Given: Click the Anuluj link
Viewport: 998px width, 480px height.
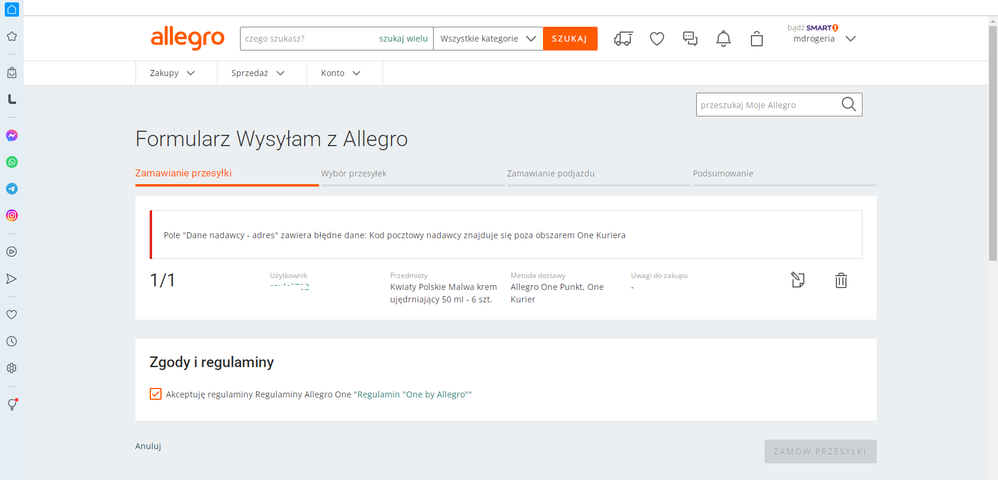Looking at the screenshot, I should 148,446.
